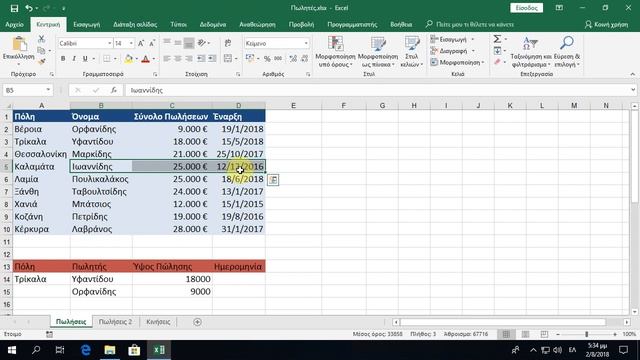Image resolution: width=640 pixels, height=360 pixels.
Task: Click the Cut scissors icon
Action: click(x=41, y=40)
